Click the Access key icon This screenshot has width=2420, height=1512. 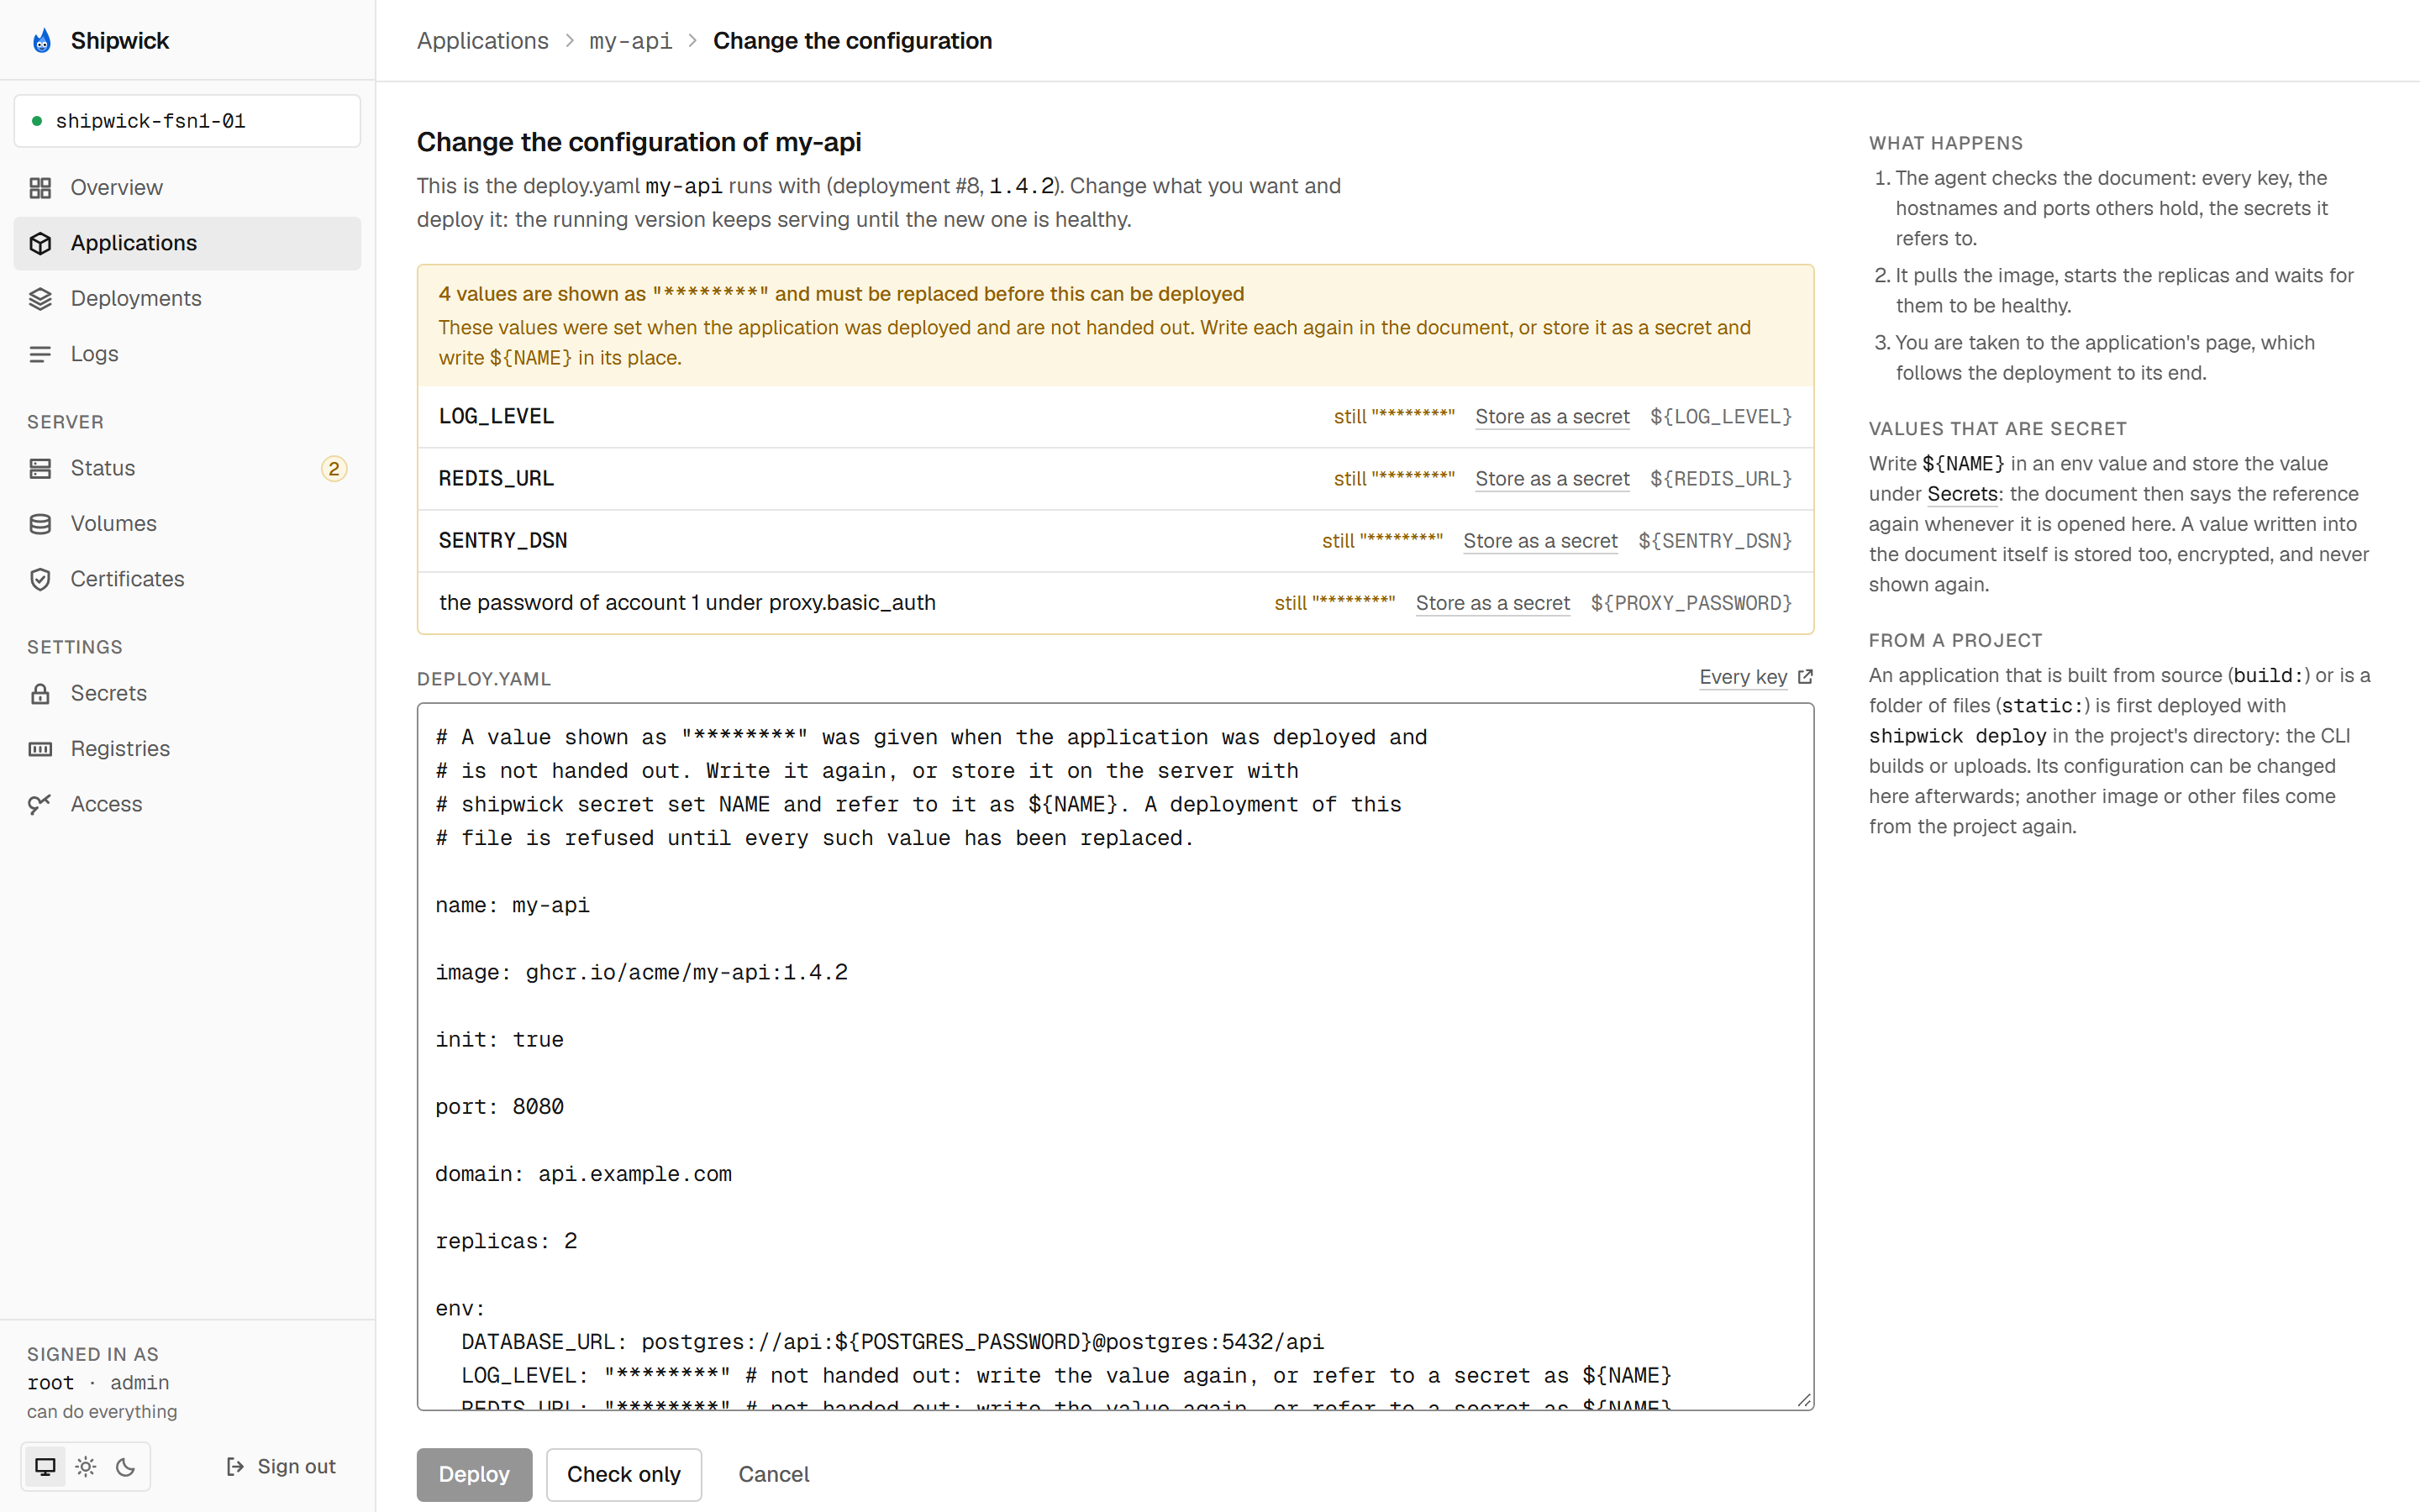click(40, 804)
